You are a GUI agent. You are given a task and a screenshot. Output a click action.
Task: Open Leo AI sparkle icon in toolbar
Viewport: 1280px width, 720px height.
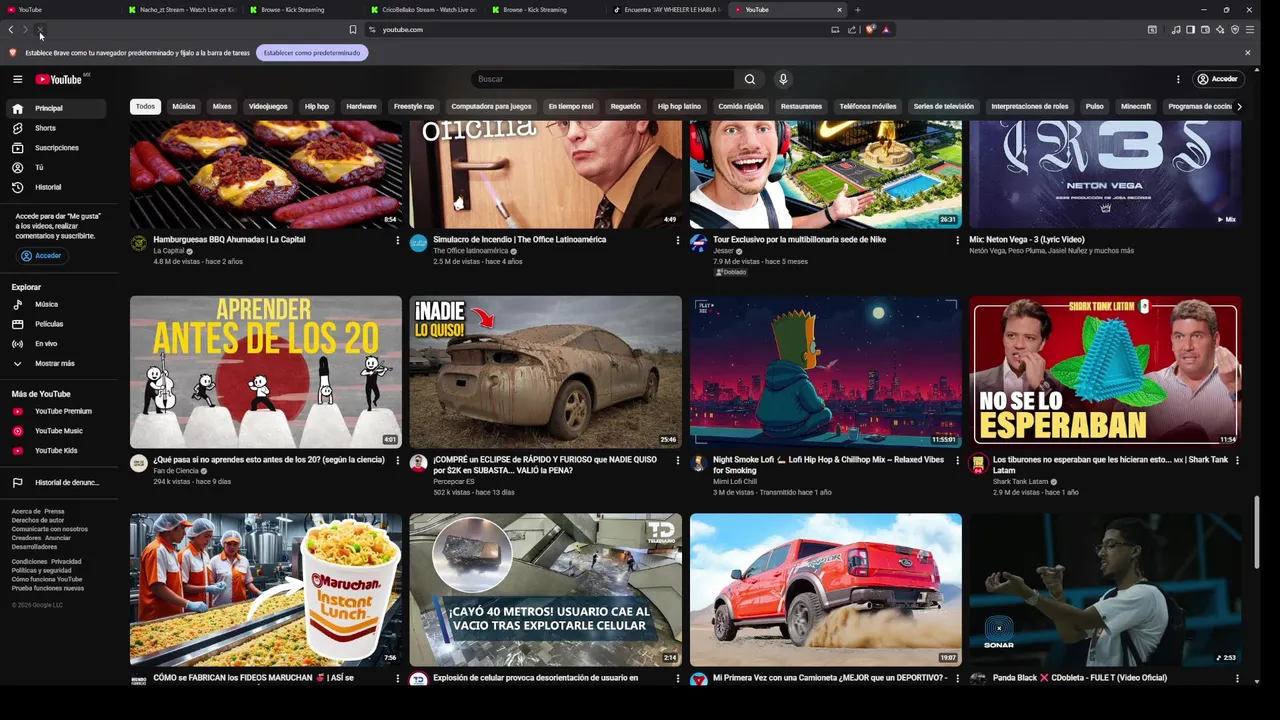pyautogui.click(x=1220, y=30)
